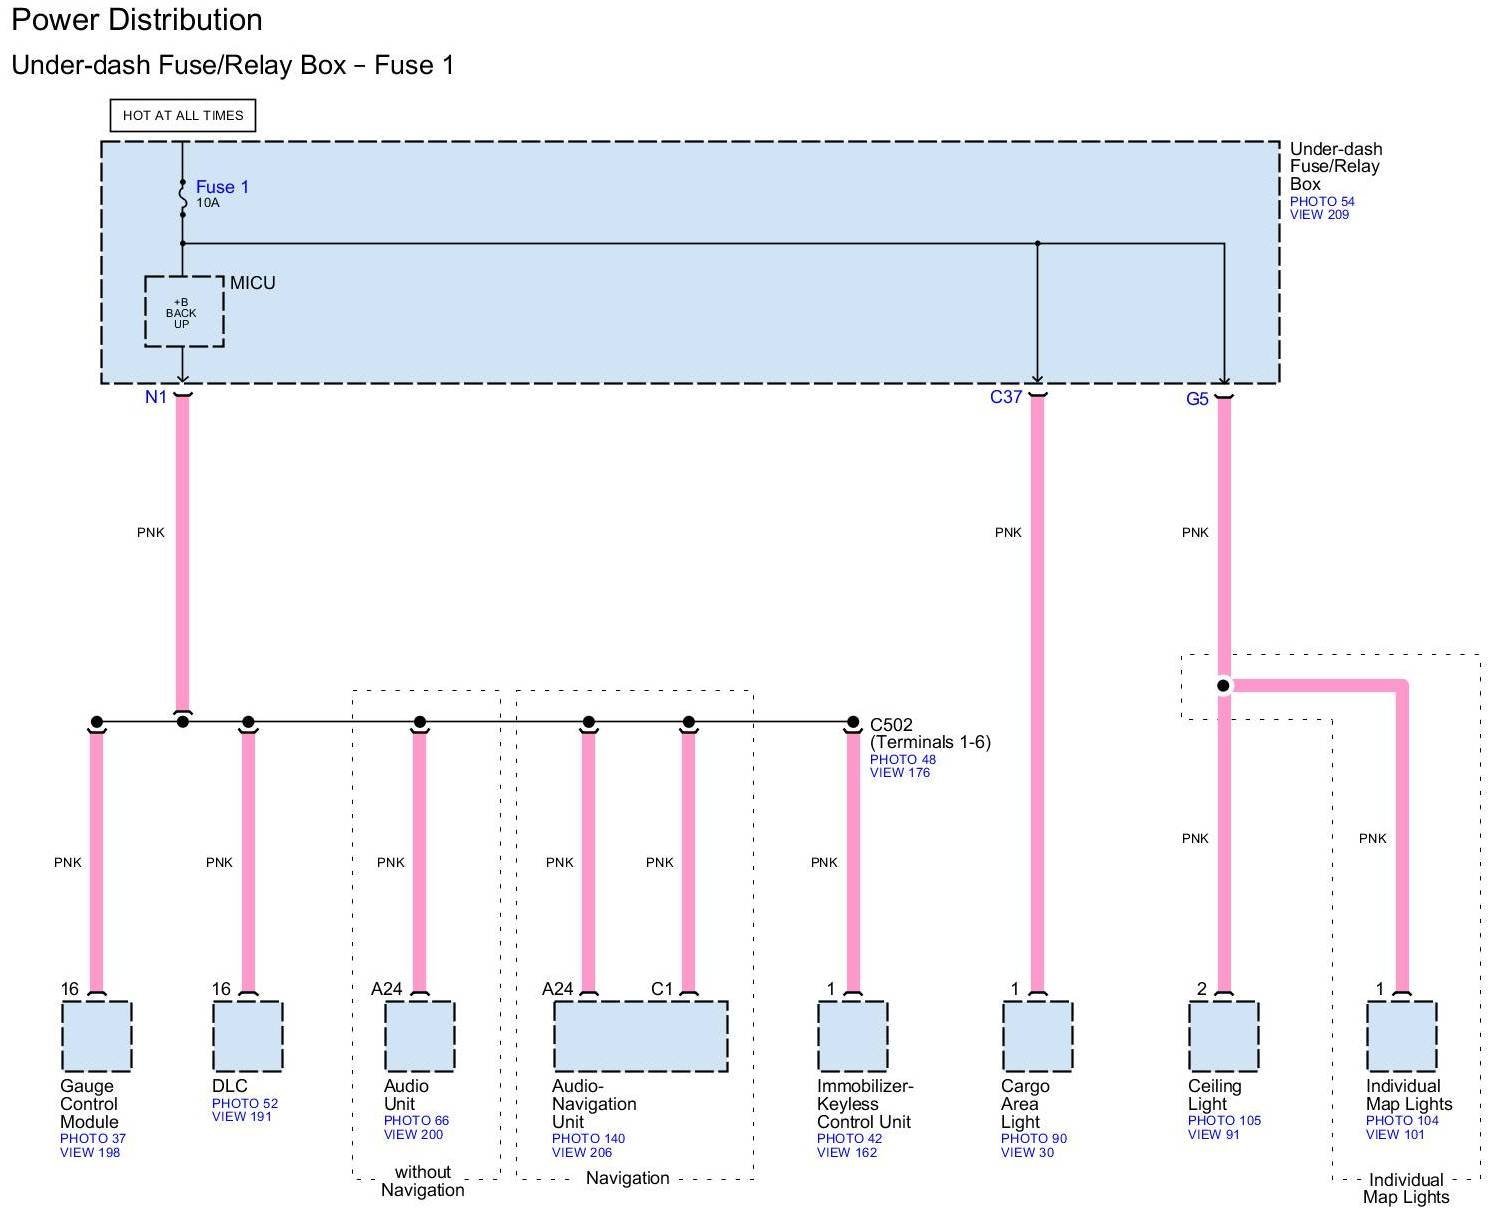Viewport: 1494px width, 1214px height.
Task: Select the Audio-Navigation Unit component box
Action: [640, 1036]
